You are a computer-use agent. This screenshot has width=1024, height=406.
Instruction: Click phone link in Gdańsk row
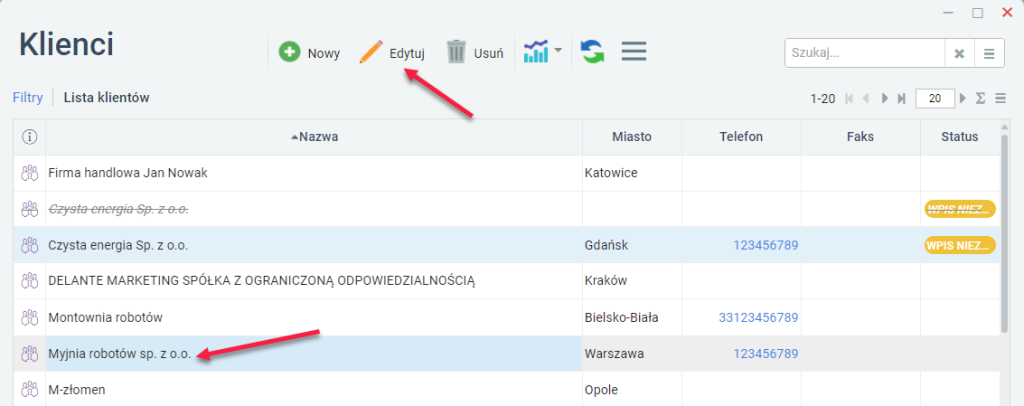point(765,245)
